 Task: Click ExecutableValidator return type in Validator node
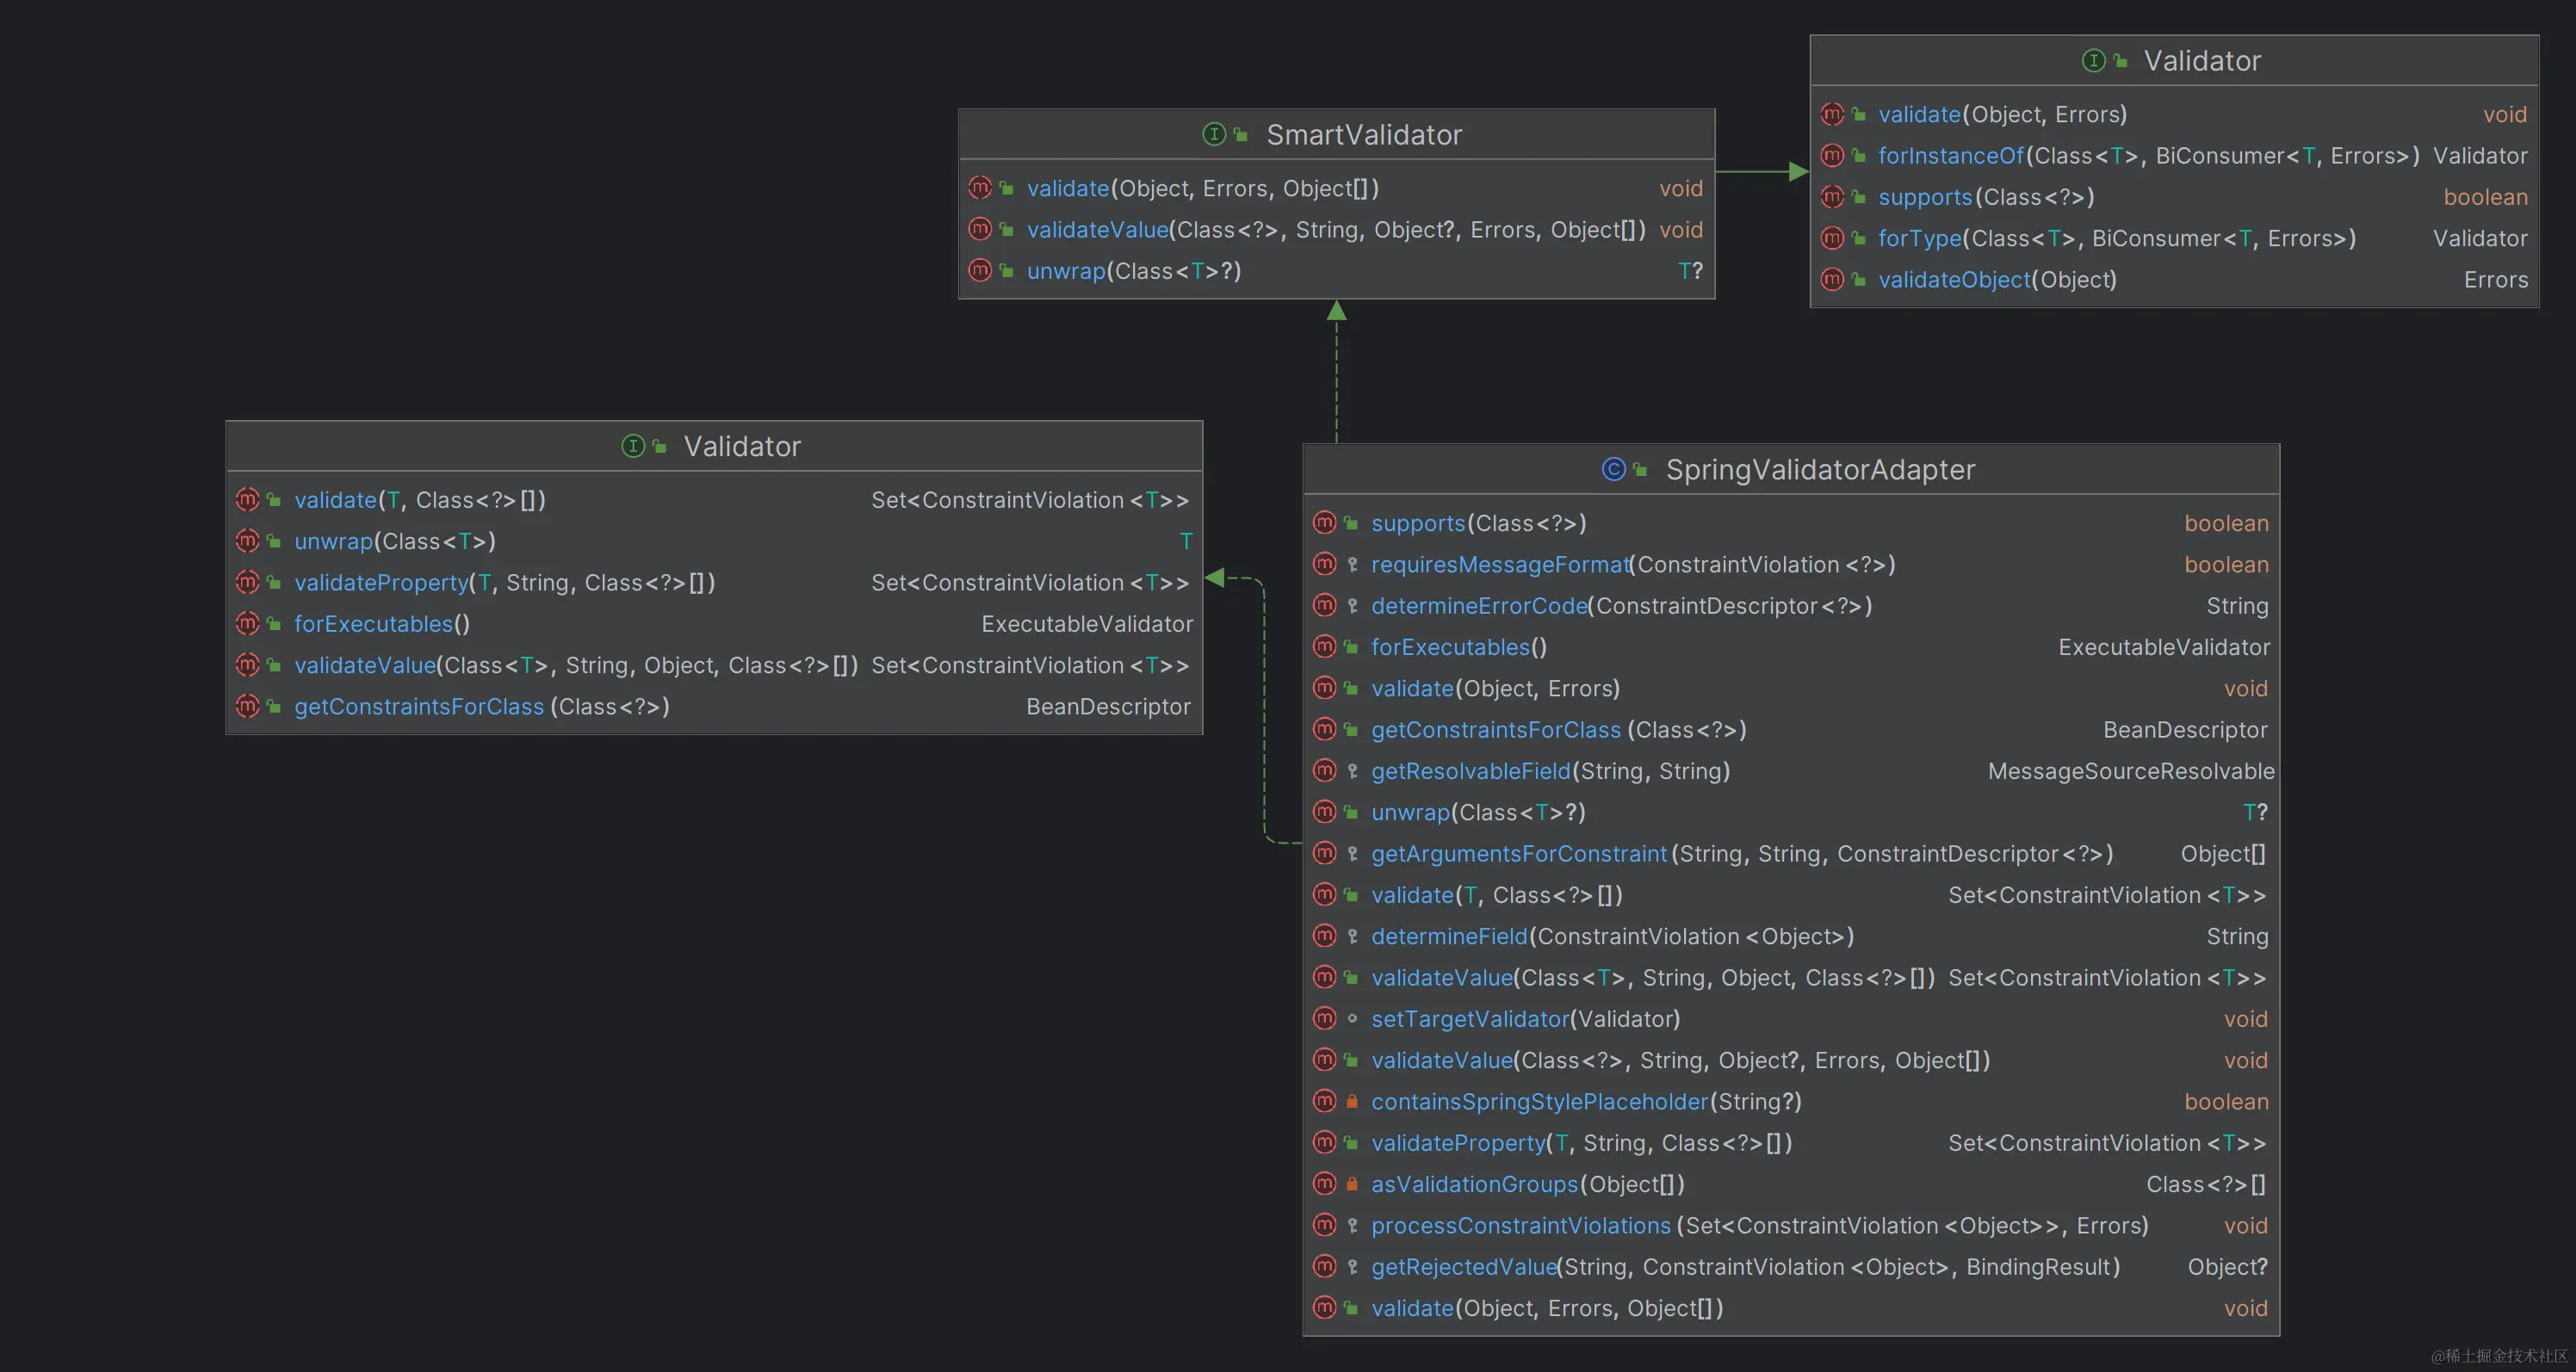pos(1087,624)
